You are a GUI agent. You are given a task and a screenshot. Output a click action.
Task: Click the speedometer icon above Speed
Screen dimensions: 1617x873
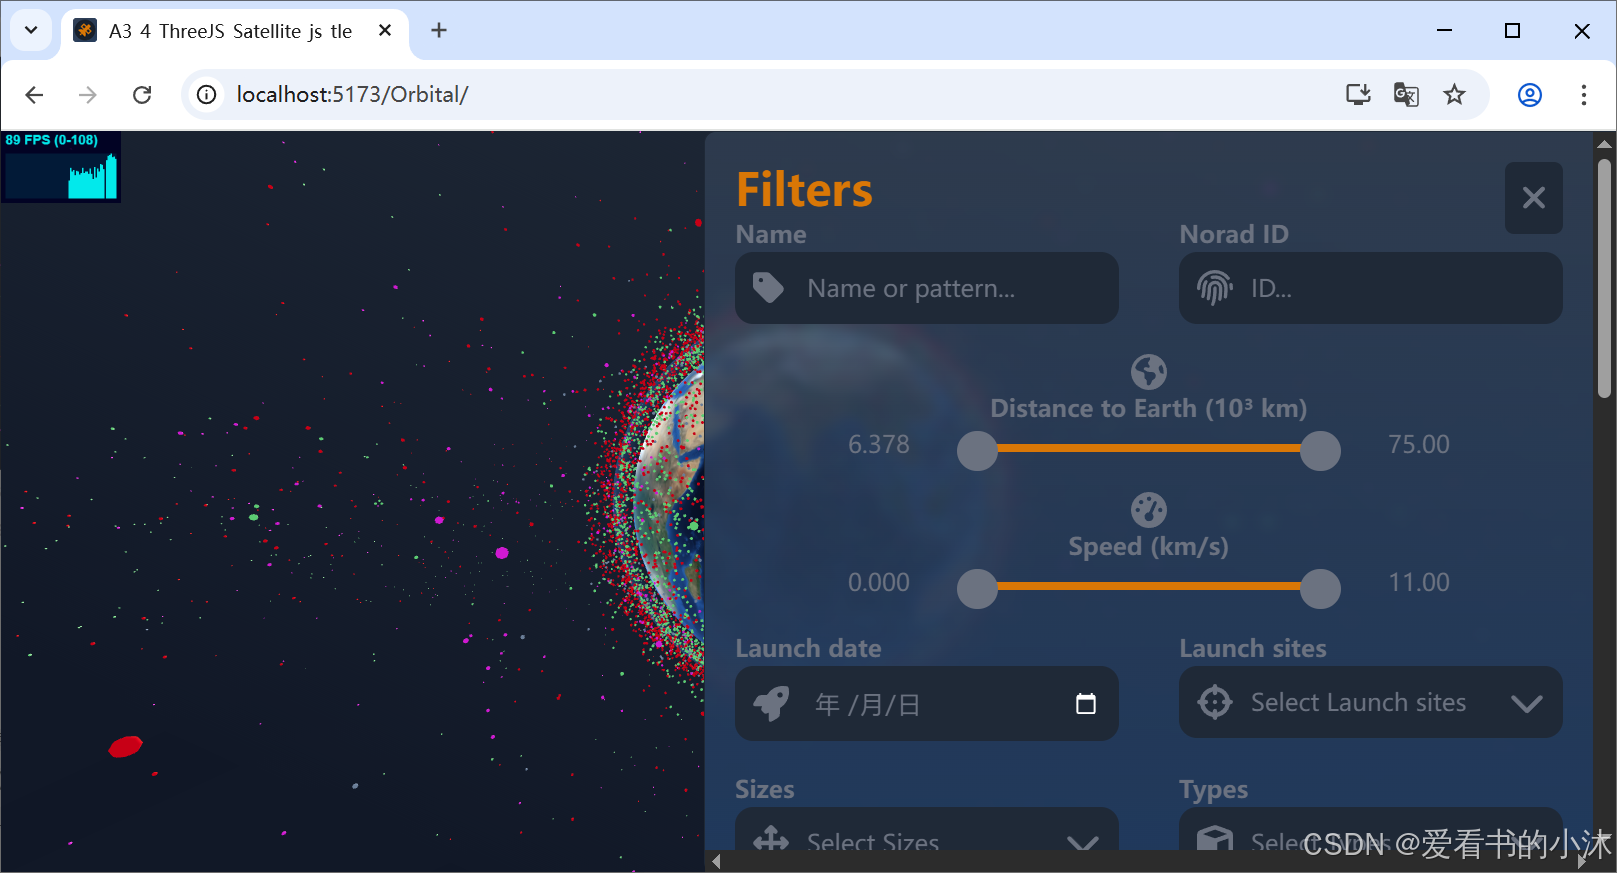(1149, 510)
